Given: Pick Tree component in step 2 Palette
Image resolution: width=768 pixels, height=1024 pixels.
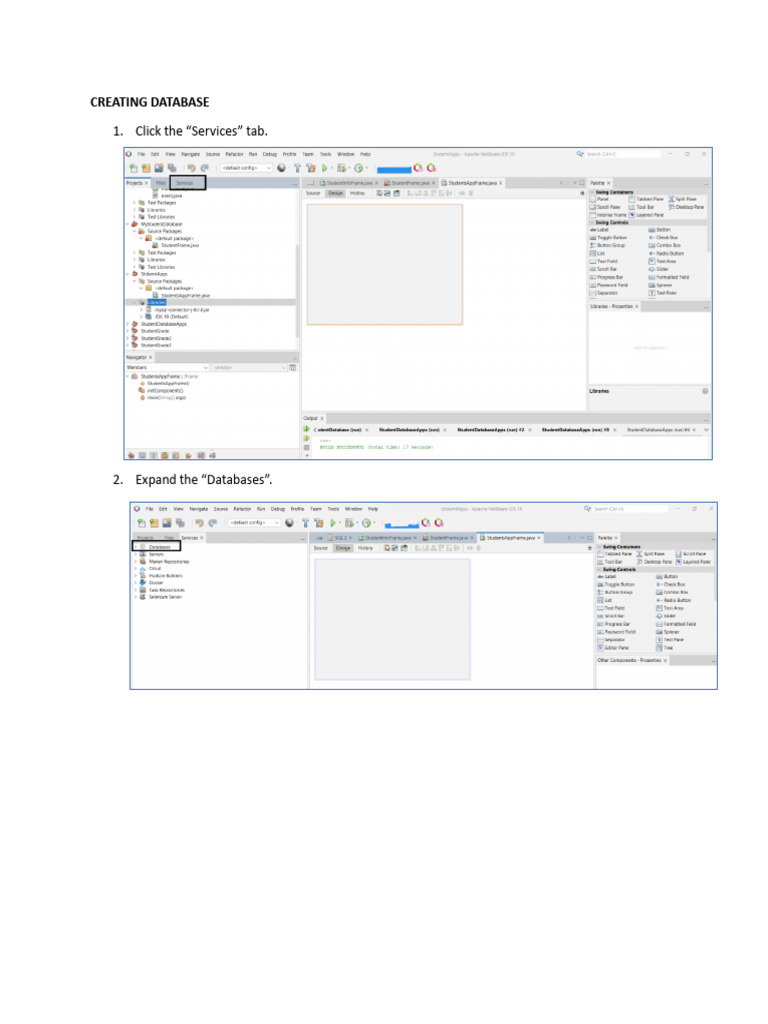Looking at the screenshot, I should coord(665,648).
